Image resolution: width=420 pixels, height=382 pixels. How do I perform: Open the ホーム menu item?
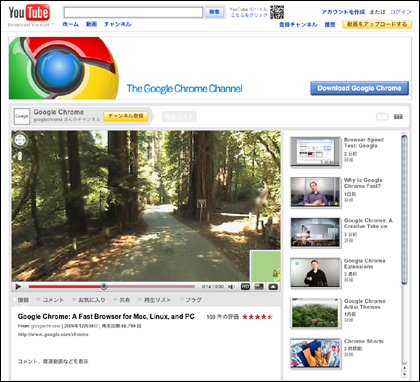pos(70,24)
